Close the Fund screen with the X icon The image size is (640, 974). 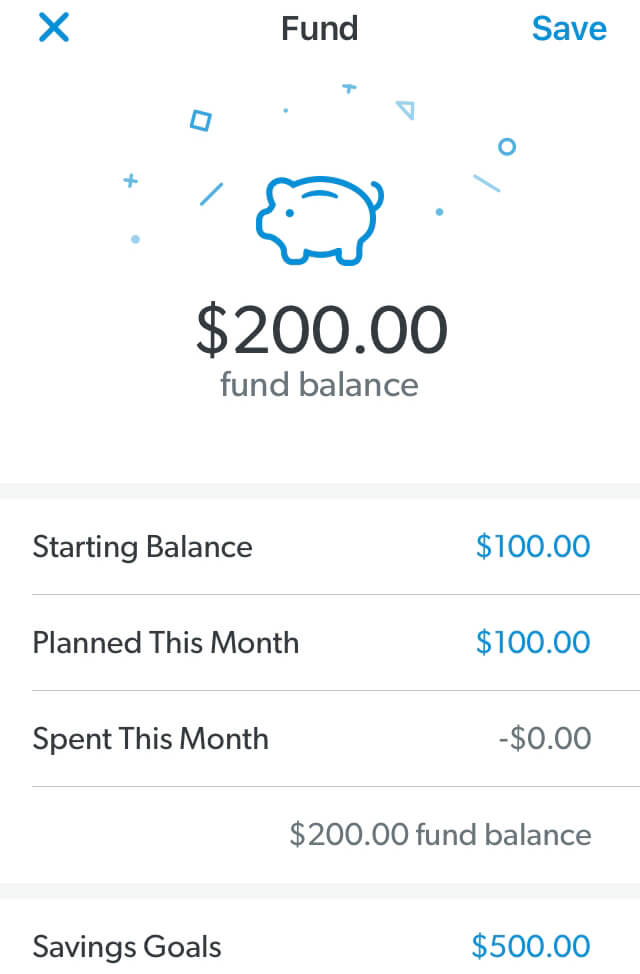(54, 28)
